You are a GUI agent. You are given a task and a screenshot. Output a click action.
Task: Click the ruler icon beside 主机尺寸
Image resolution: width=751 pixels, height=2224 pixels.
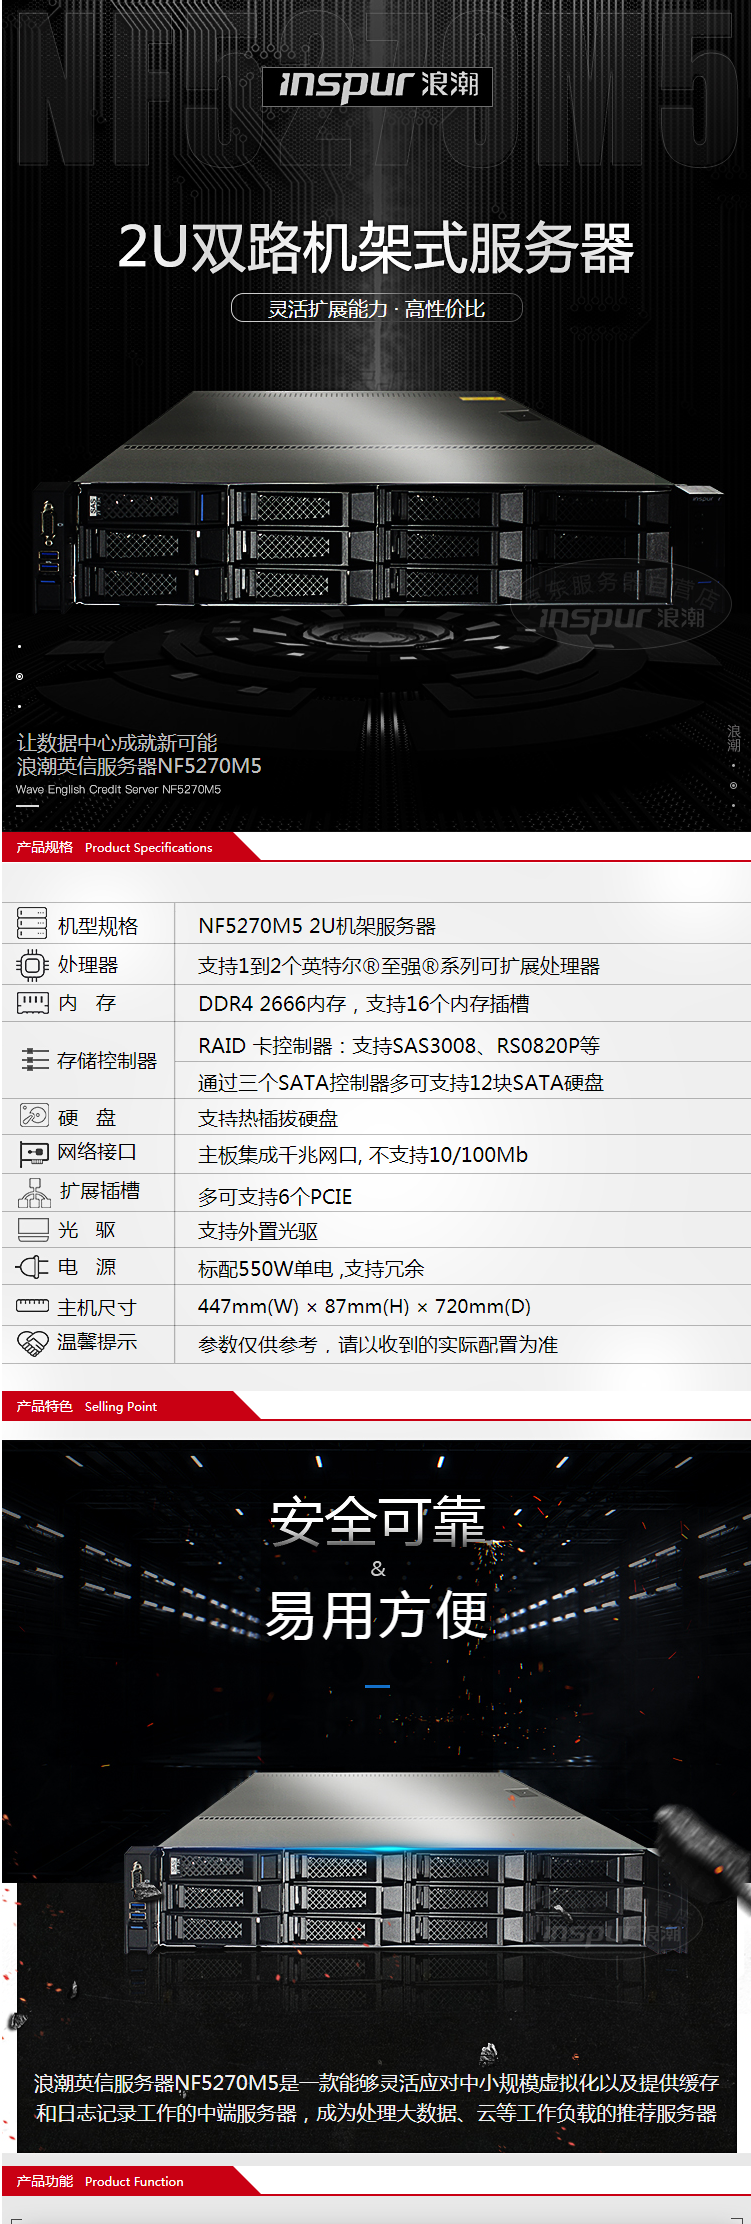click(x=32, y=1306)
